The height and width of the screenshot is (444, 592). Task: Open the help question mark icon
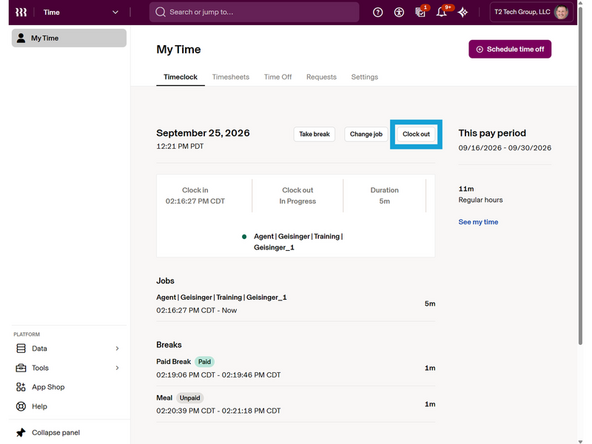pos(378,12)
